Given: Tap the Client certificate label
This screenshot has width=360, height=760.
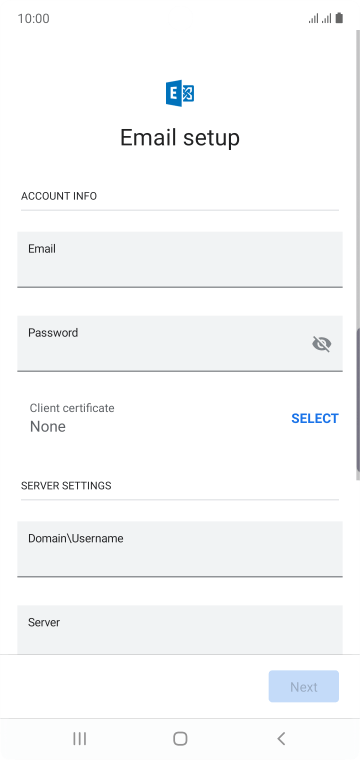Looking at the screenshot, I should coord(72,408).
